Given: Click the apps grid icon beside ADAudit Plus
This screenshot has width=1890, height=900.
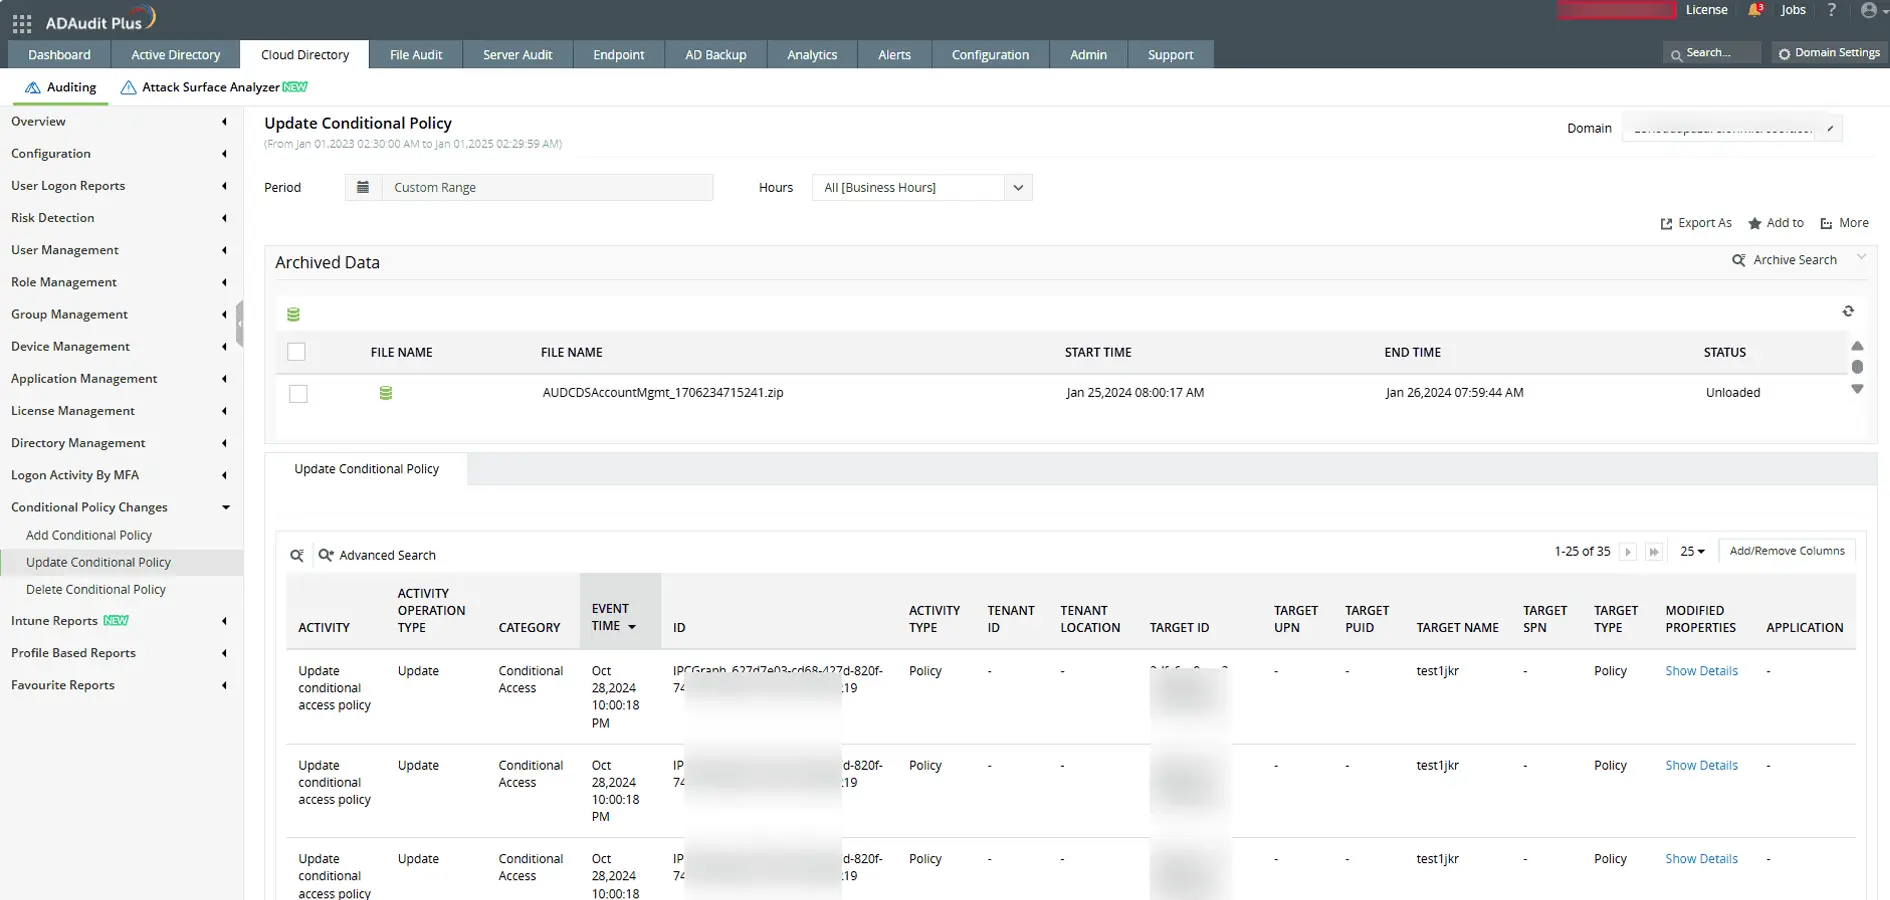Looking at the screenshot, I should point(21,22).
